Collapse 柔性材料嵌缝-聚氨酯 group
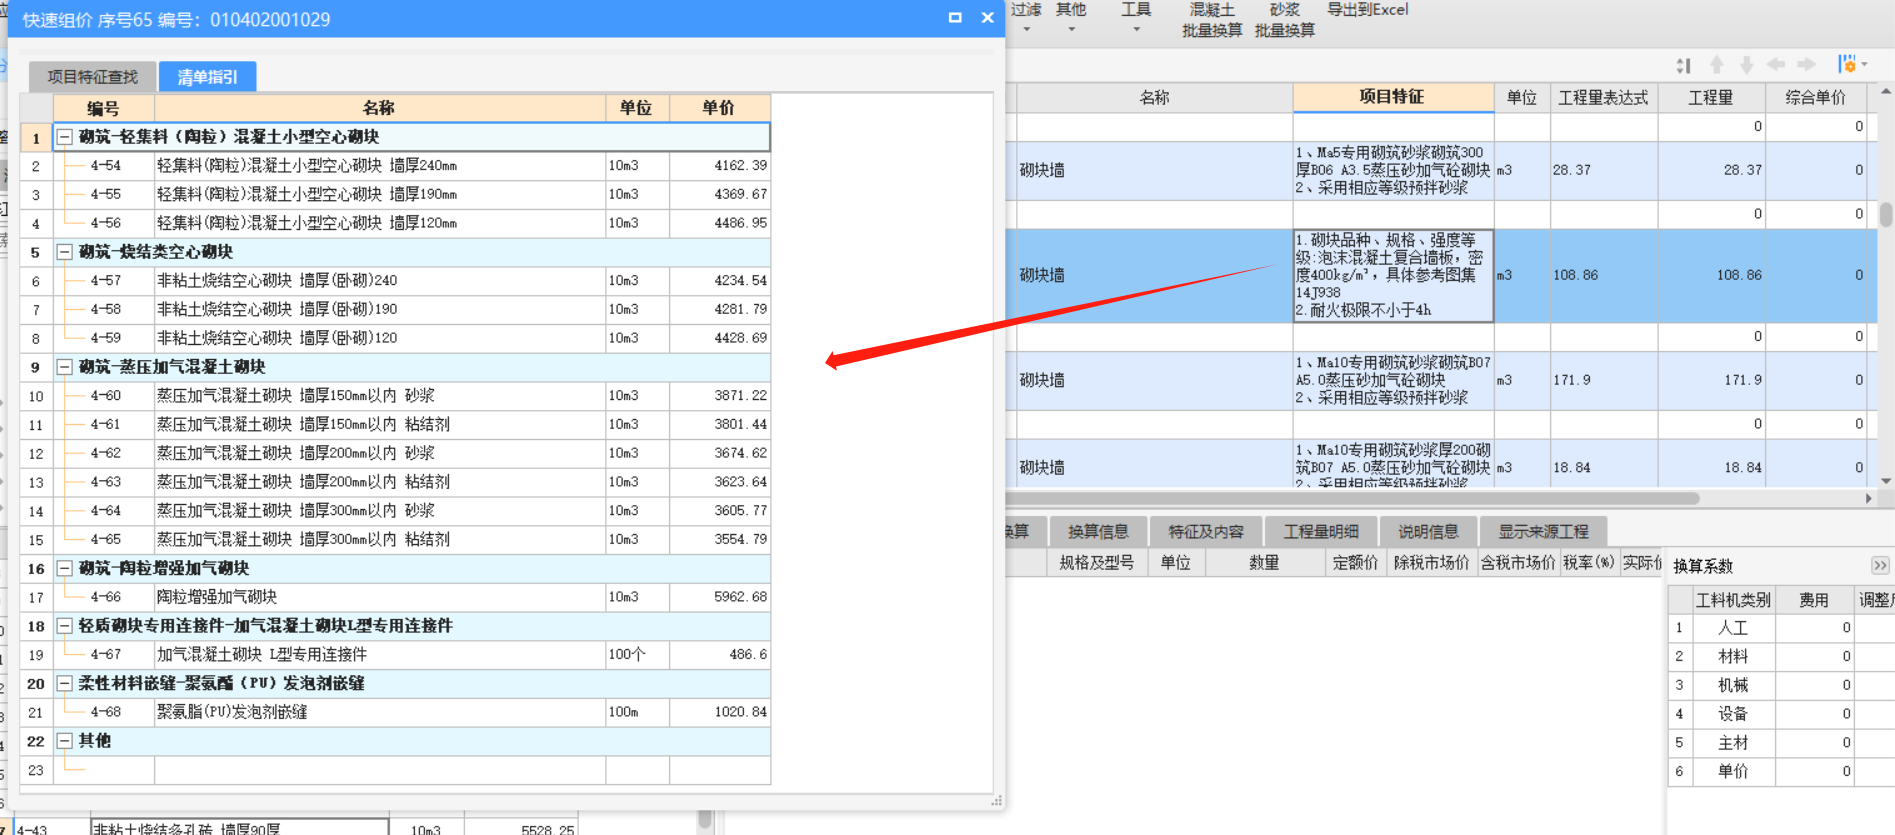Screen dimensions: 1895x835 64,683
